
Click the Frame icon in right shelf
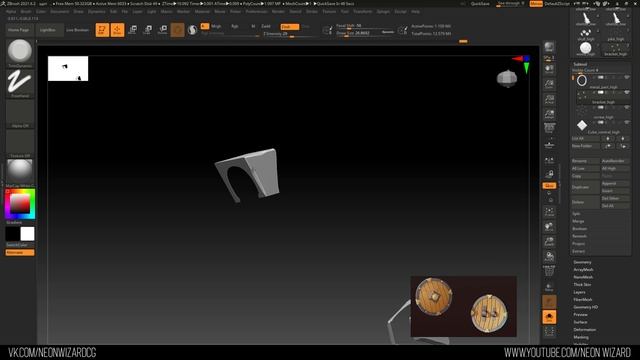pos(549,212)
